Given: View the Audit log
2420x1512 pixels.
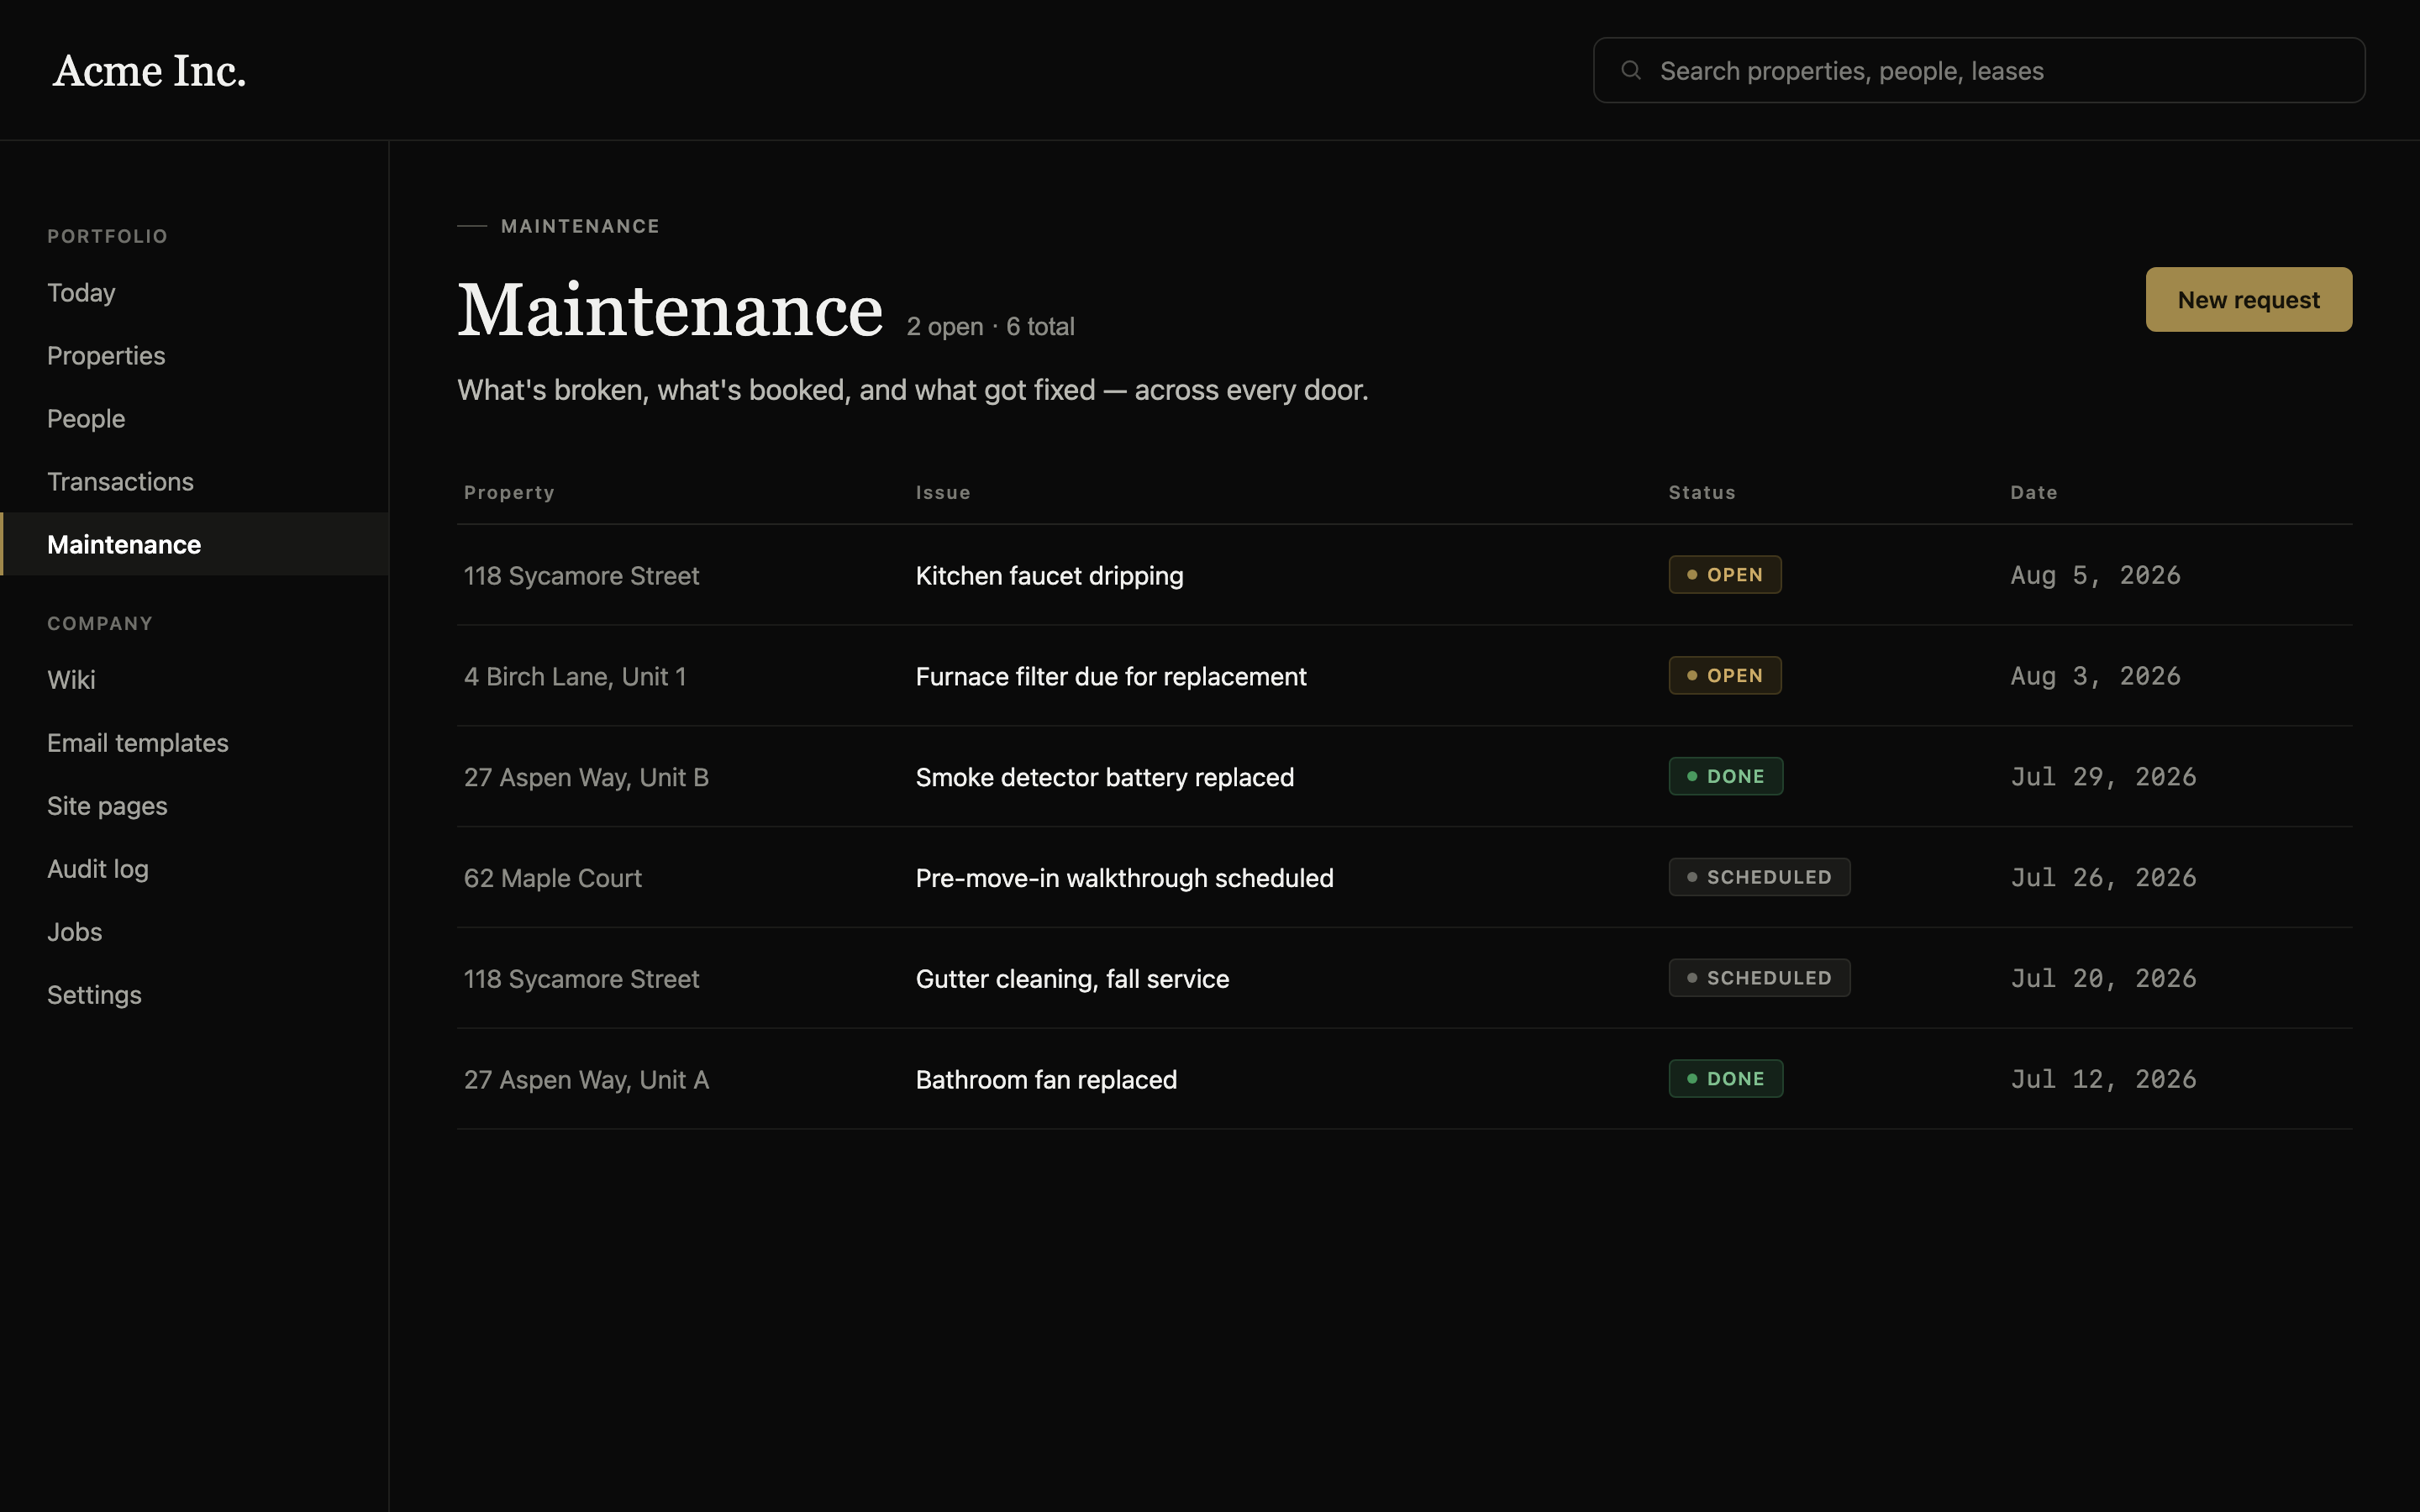Looking at the screenshot, I should pos(98,869).
